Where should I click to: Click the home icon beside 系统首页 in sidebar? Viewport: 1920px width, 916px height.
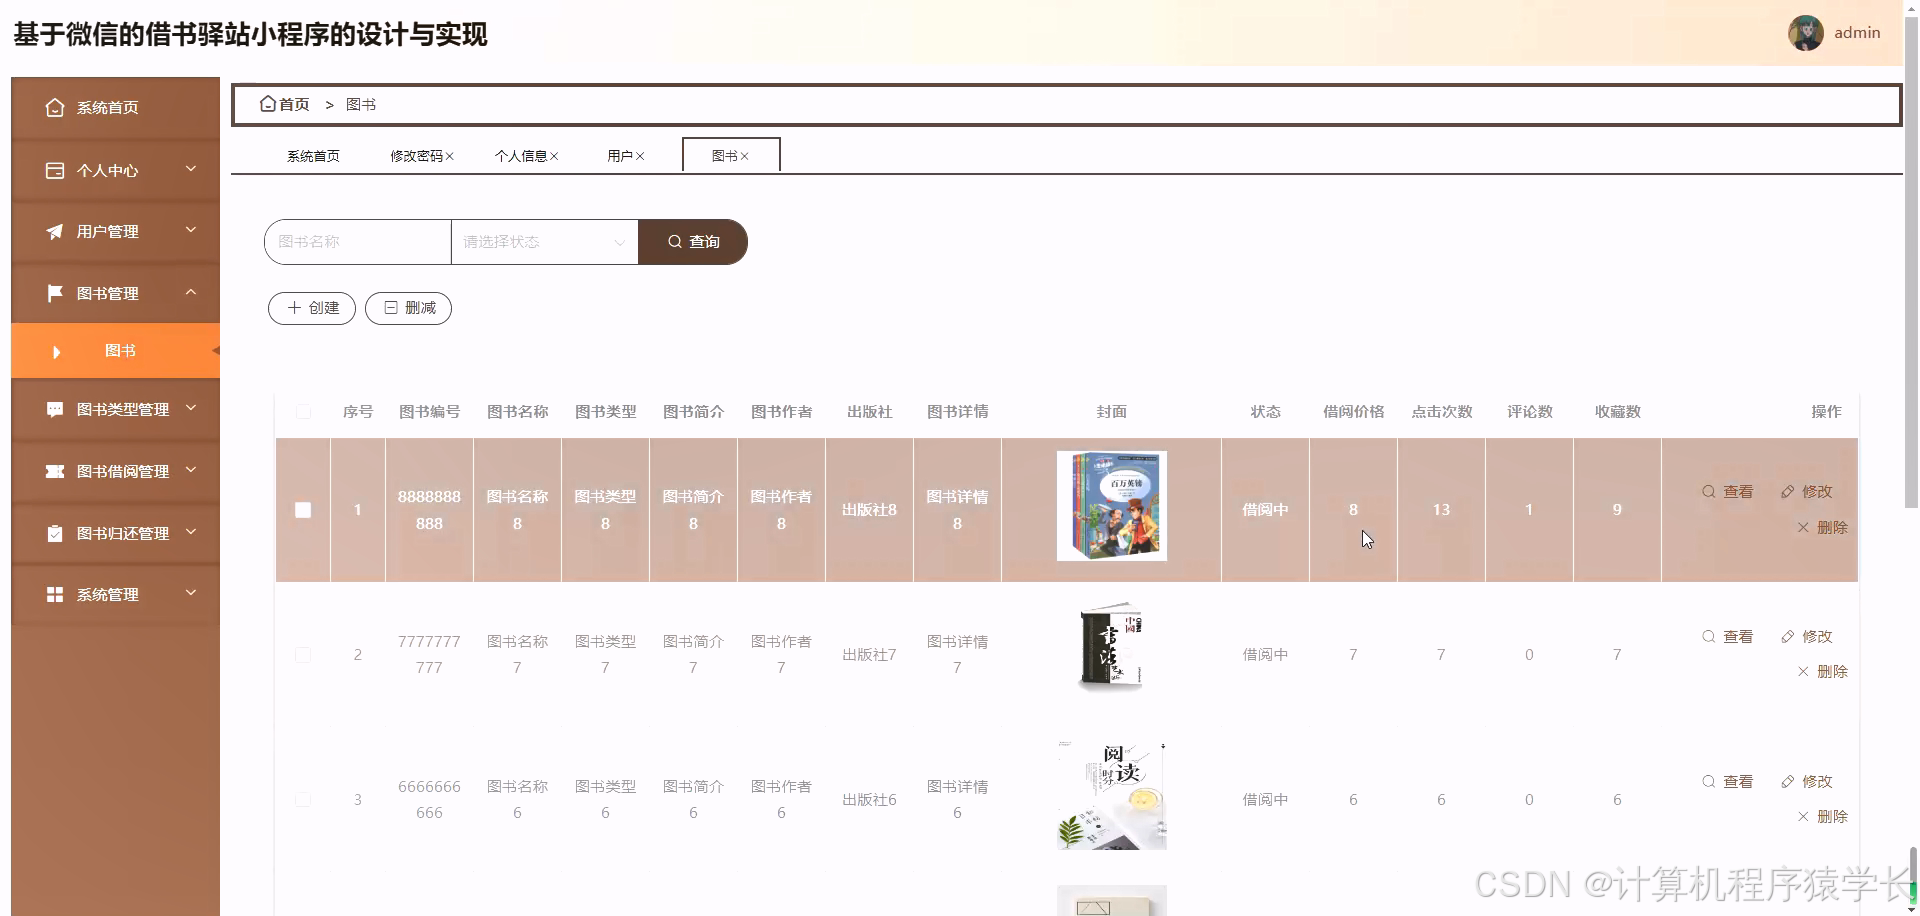55,108
